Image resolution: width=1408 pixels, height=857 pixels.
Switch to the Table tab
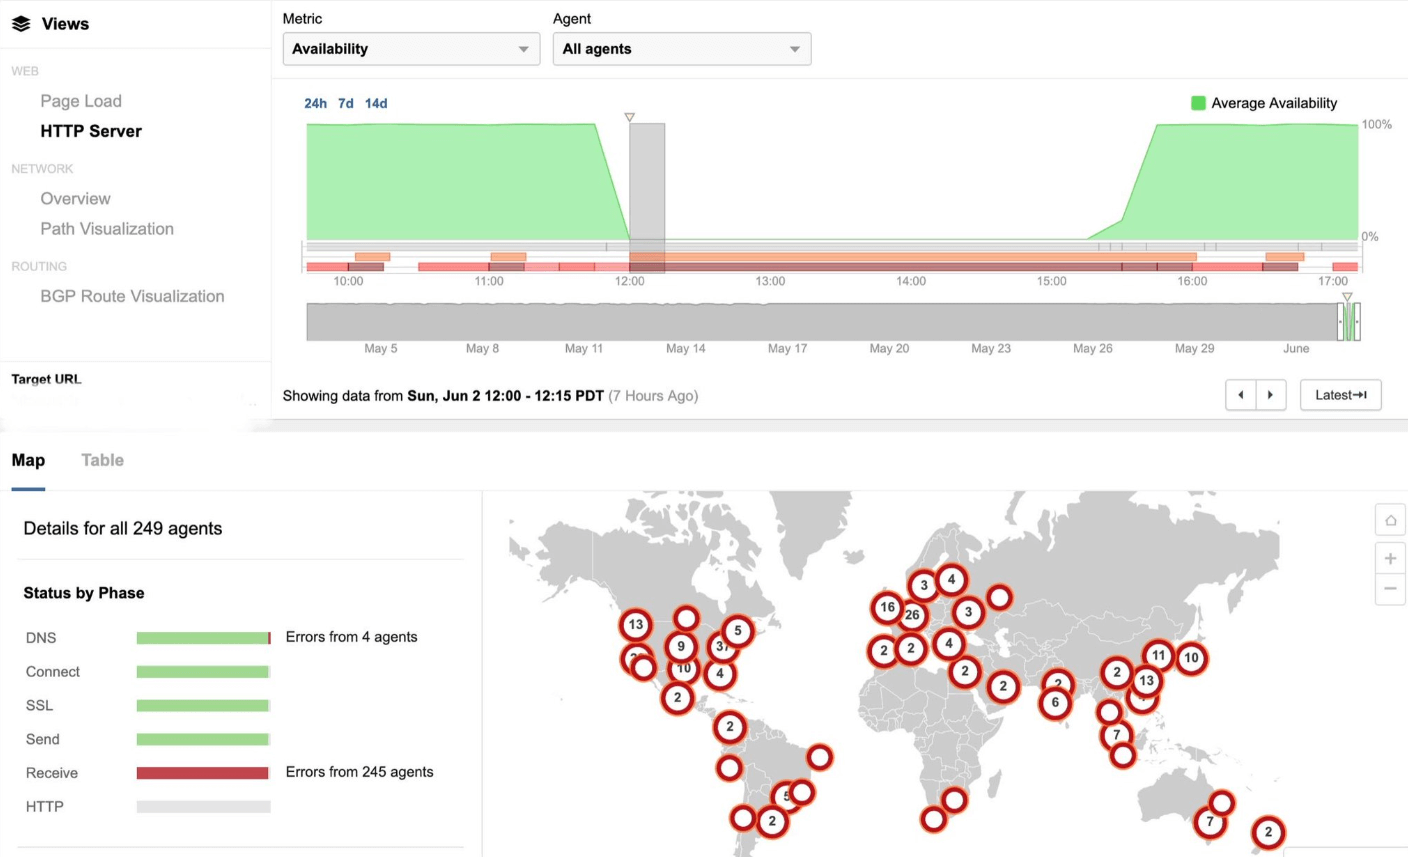click(x=102, y=460)
